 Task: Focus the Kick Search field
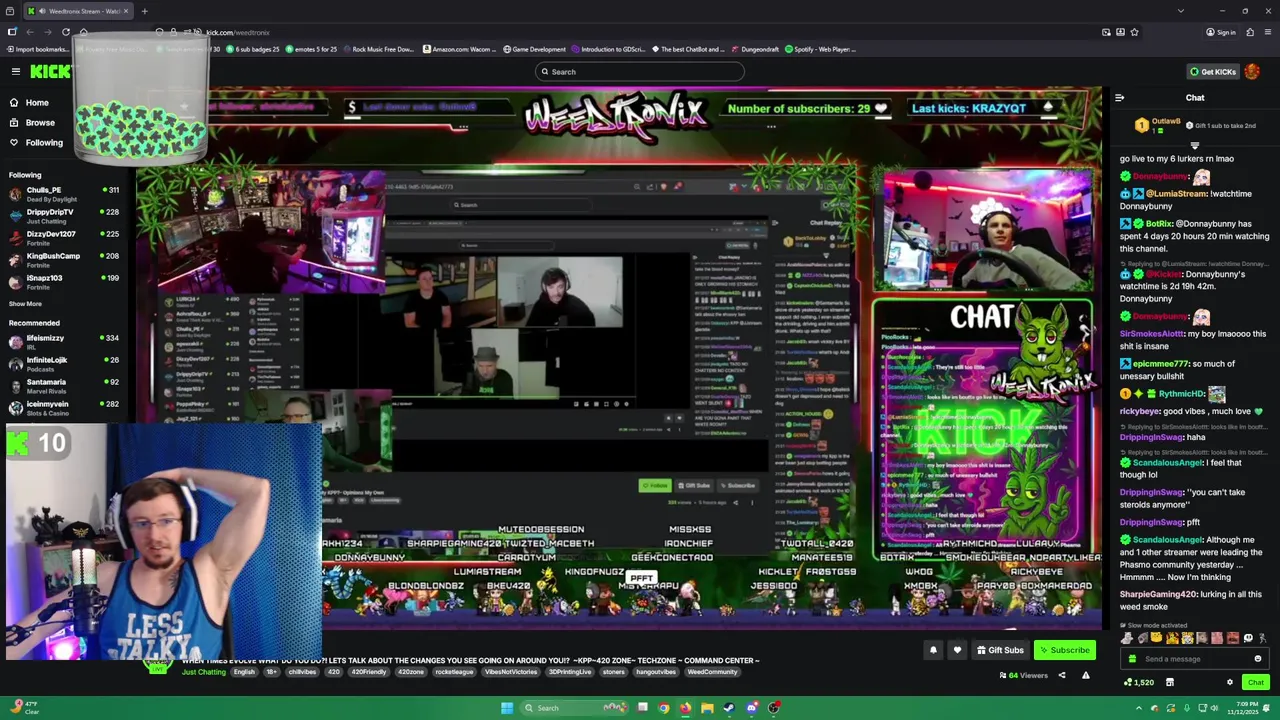tap(640, 71)
